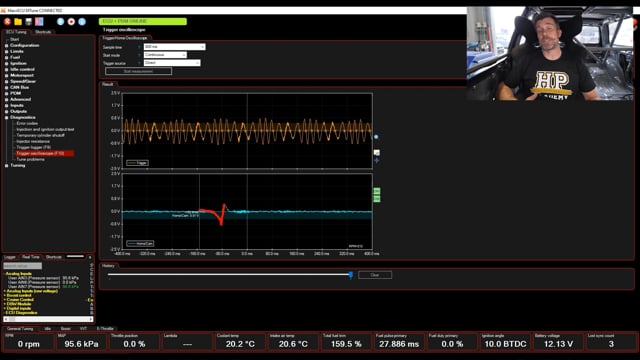Select Temporary cylinder shutoff item
640x360 pixels.
[40, 135]
